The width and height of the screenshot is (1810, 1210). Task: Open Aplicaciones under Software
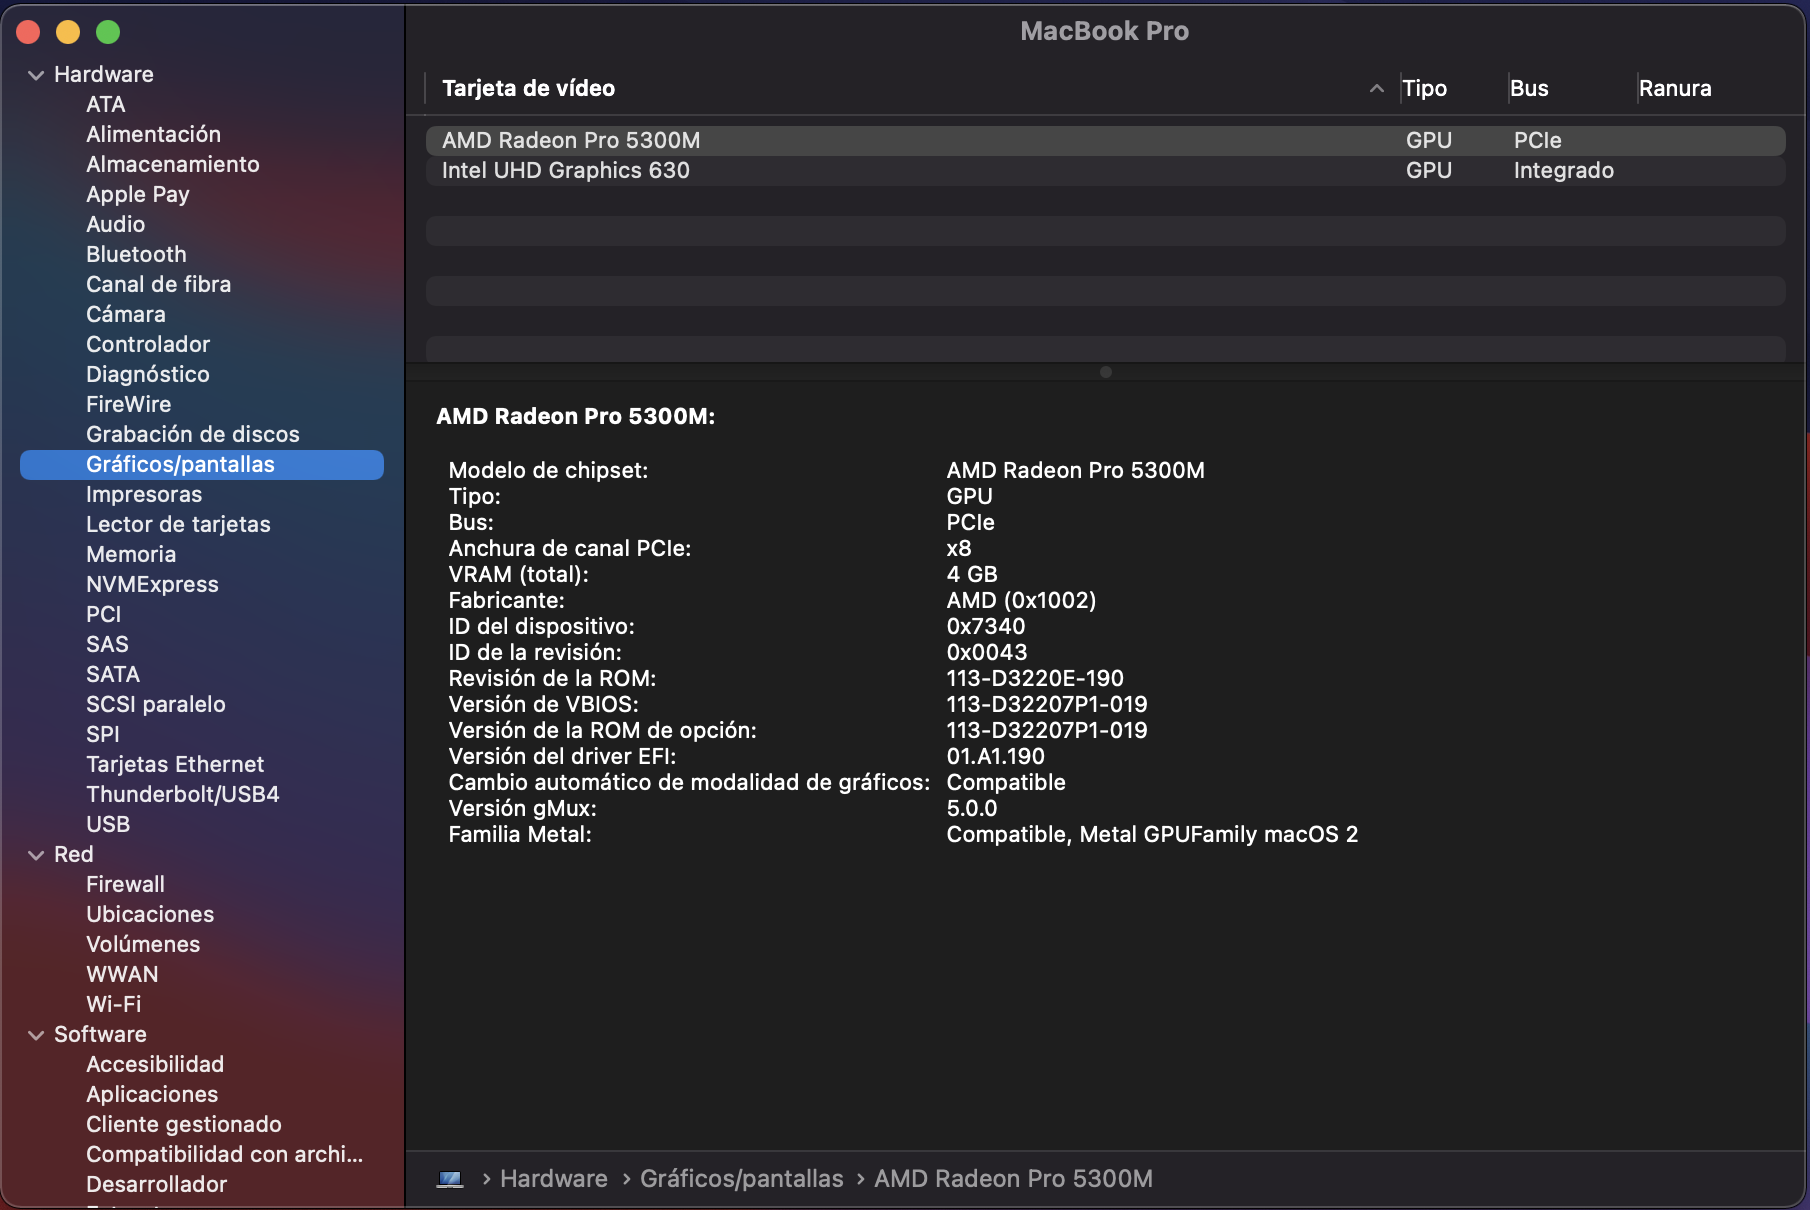[x=152, y=1095]
